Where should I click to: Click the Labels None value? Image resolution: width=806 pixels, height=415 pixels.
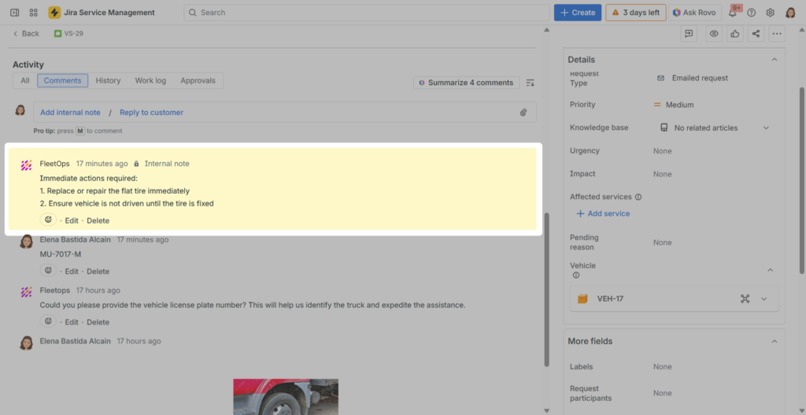tap(663, 367)
